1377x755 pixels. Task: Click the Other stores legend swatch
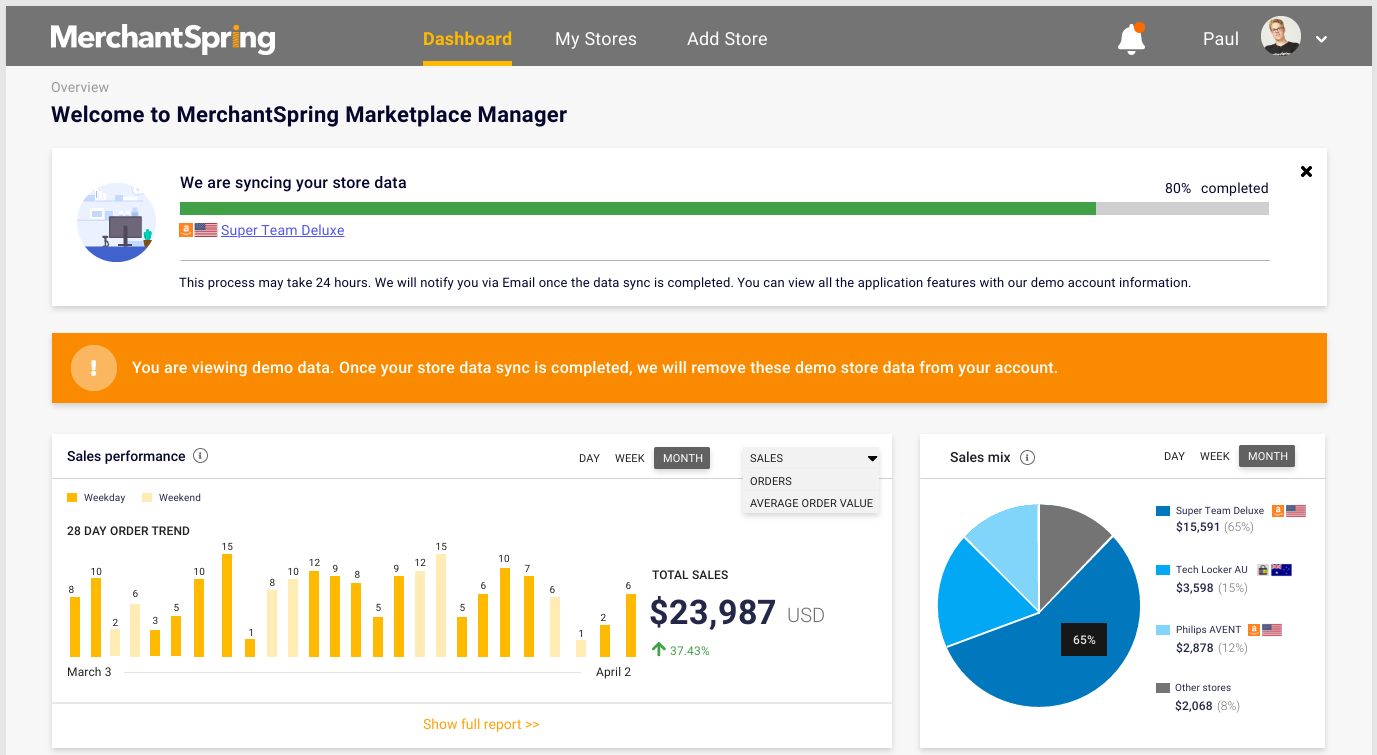click(1163, 688)
